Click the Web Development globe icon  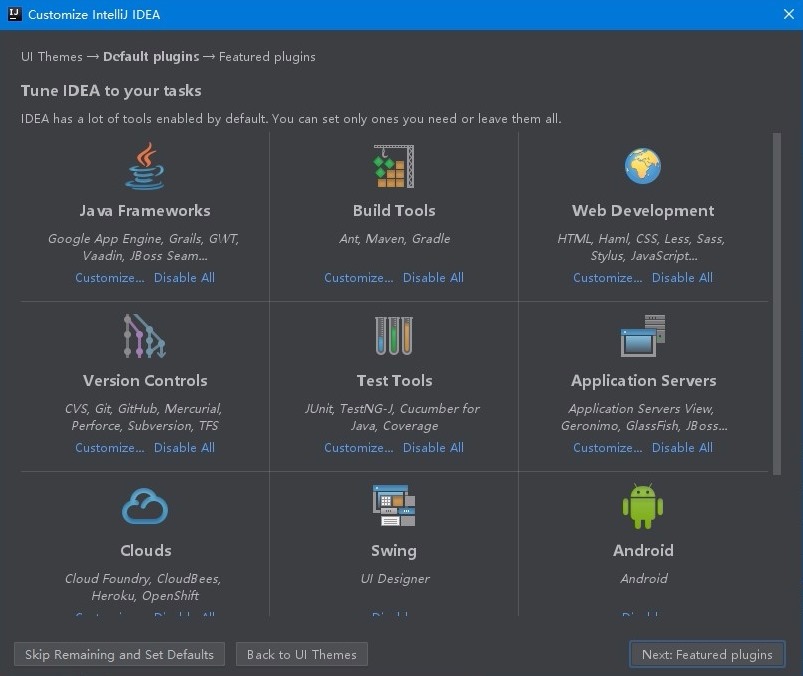(x=643, y=166)
